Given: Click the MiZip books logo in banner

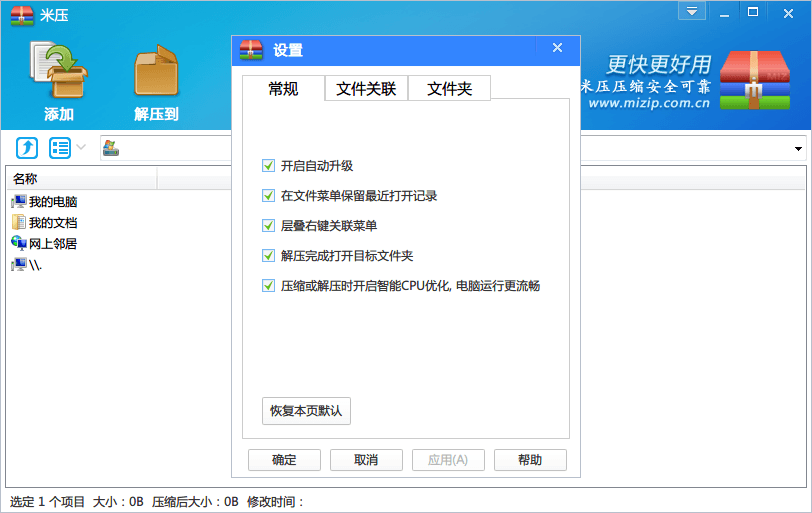Looking at the screenshot, I should tap(755, 79).
